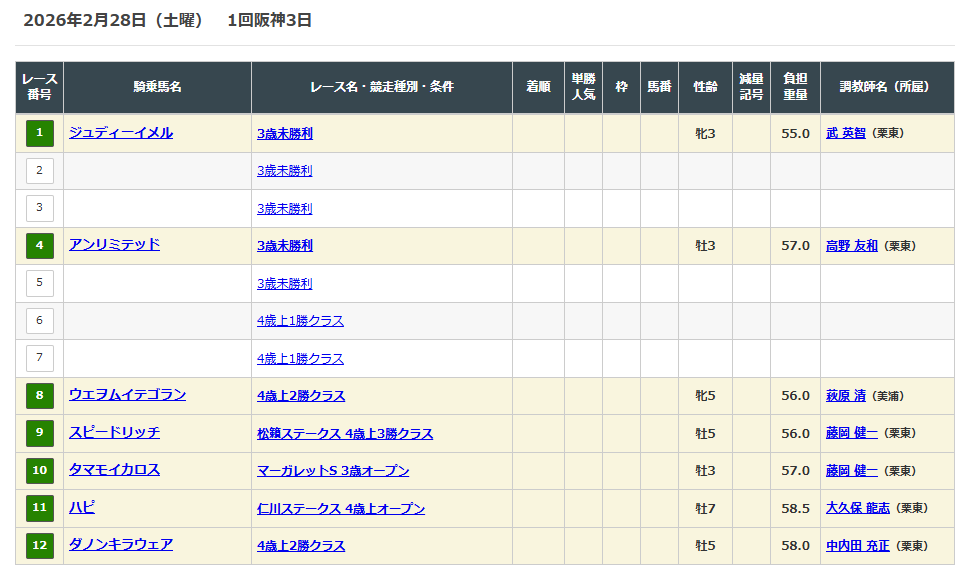Viewport: 968px width, 571px height.
Task: Click the 調教師名（所属） column header
Action: [887, 87]
